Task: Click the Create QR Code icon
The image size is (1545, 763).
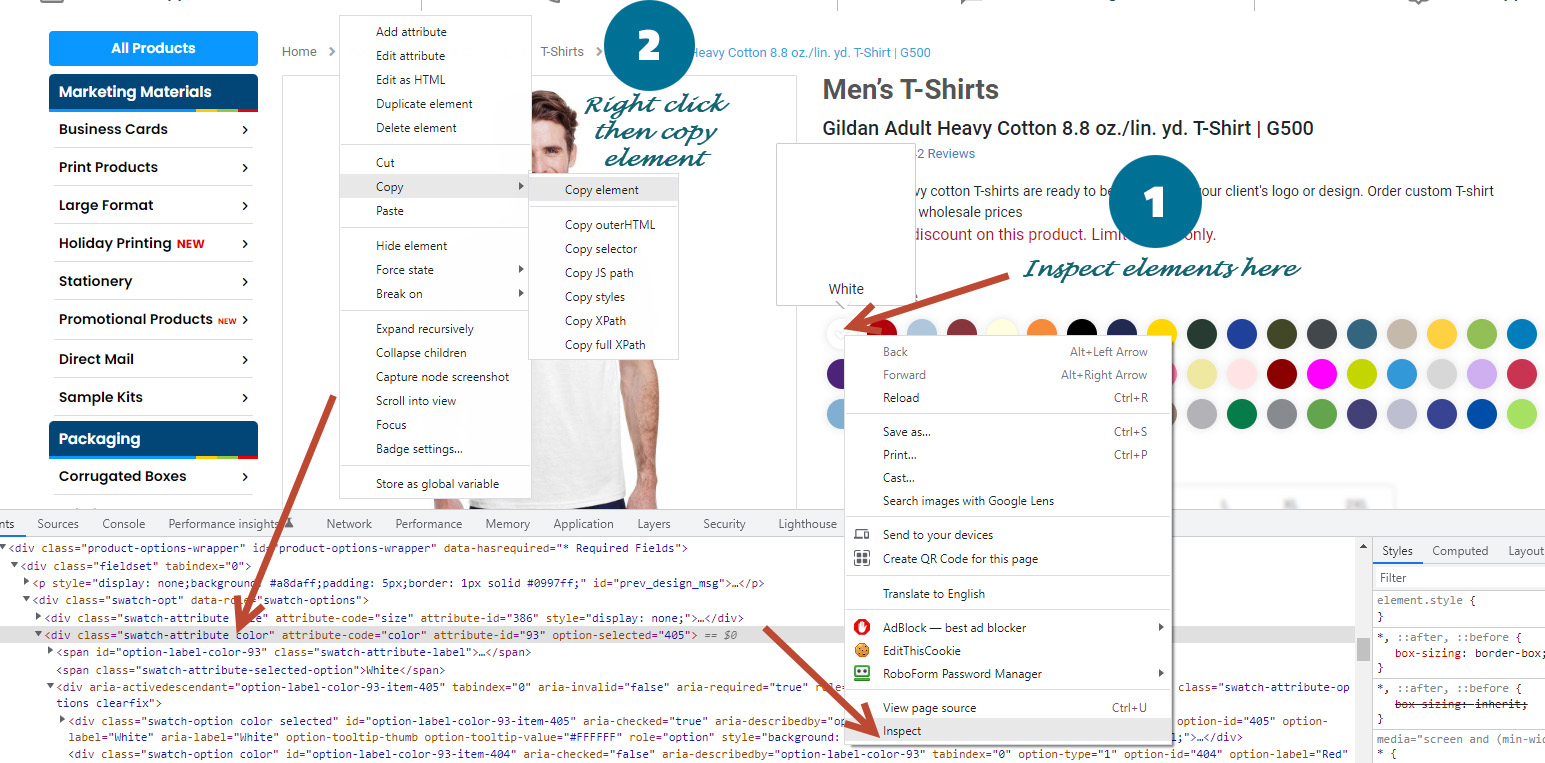Action: 862,559
